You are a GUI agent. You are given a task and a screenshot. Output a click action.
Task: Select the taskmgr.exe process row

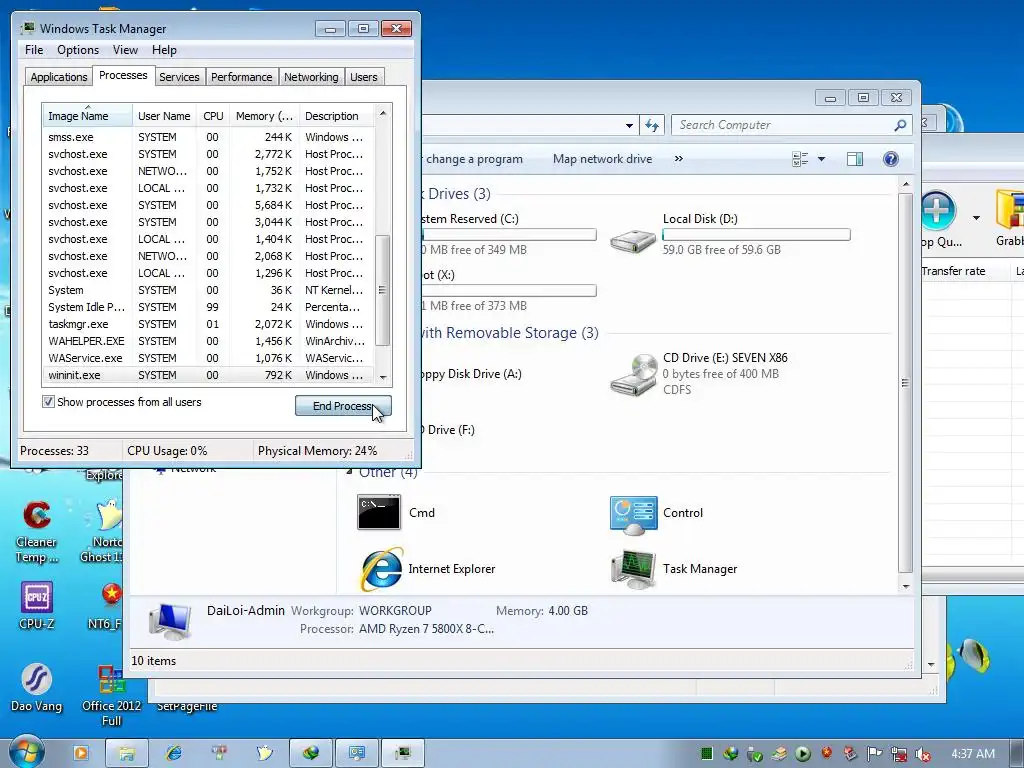coord(208,324)
